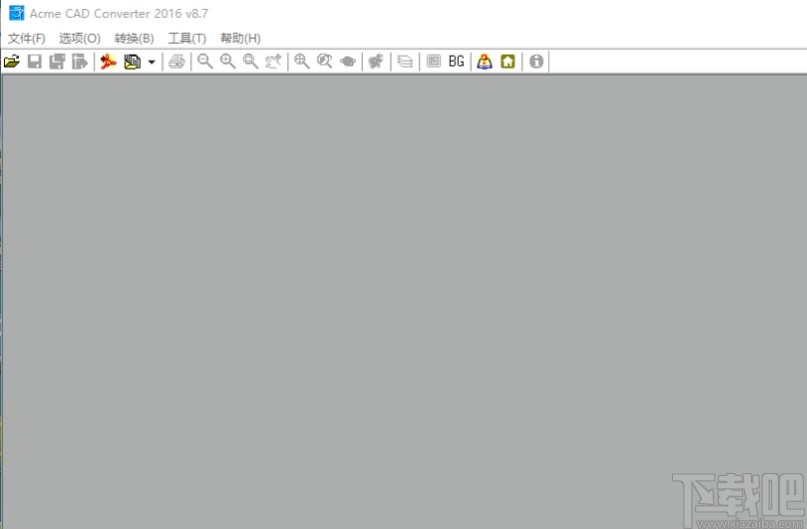Open the layers manager icon

point(405,62)
